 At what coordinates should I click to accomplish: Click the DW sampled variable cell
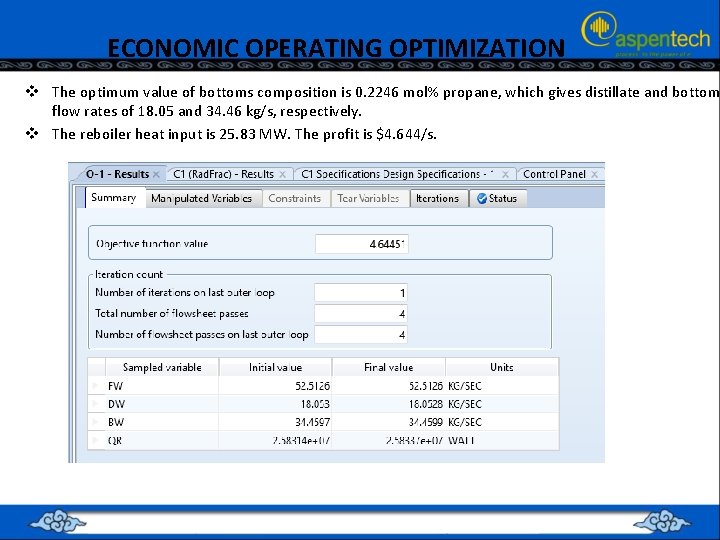(x=162, y=404)
